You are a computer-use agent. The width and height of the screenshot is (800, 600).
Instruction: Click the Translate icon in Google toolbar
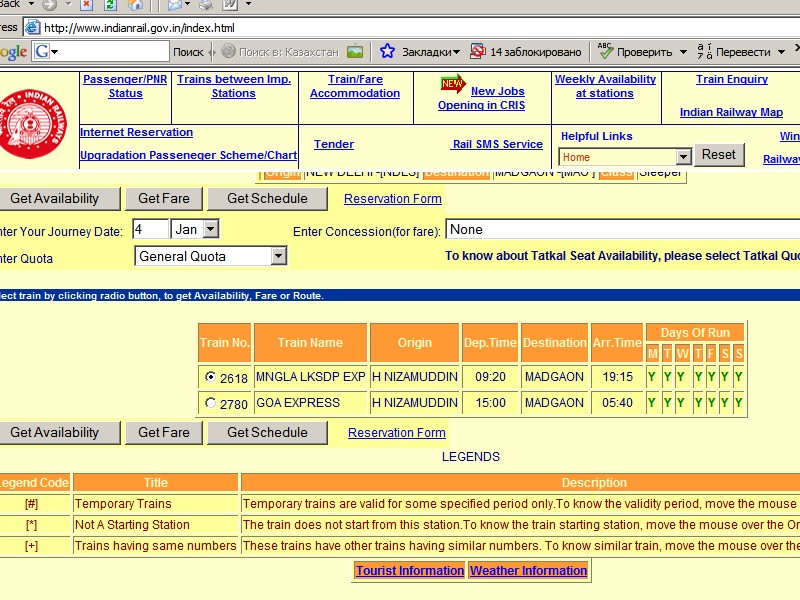tap(704, 51)
